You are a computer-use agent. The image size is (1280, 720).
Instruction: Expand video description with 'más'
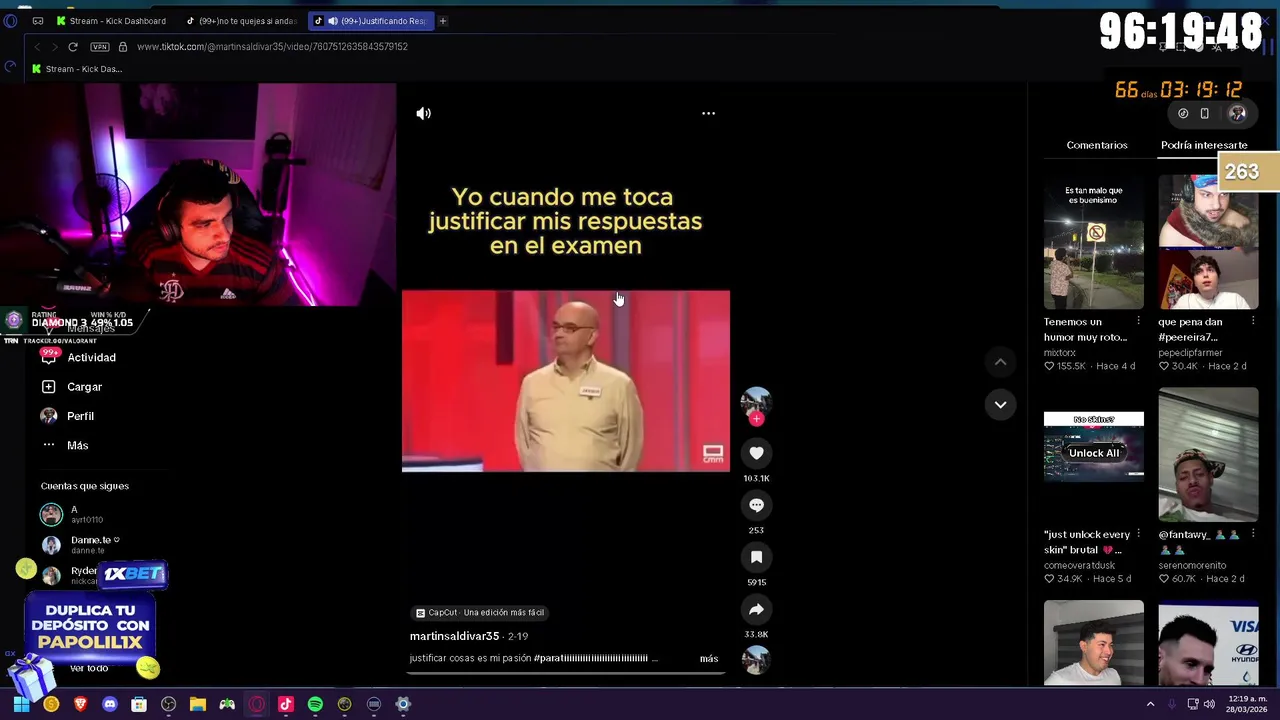[x=708, y=658]
